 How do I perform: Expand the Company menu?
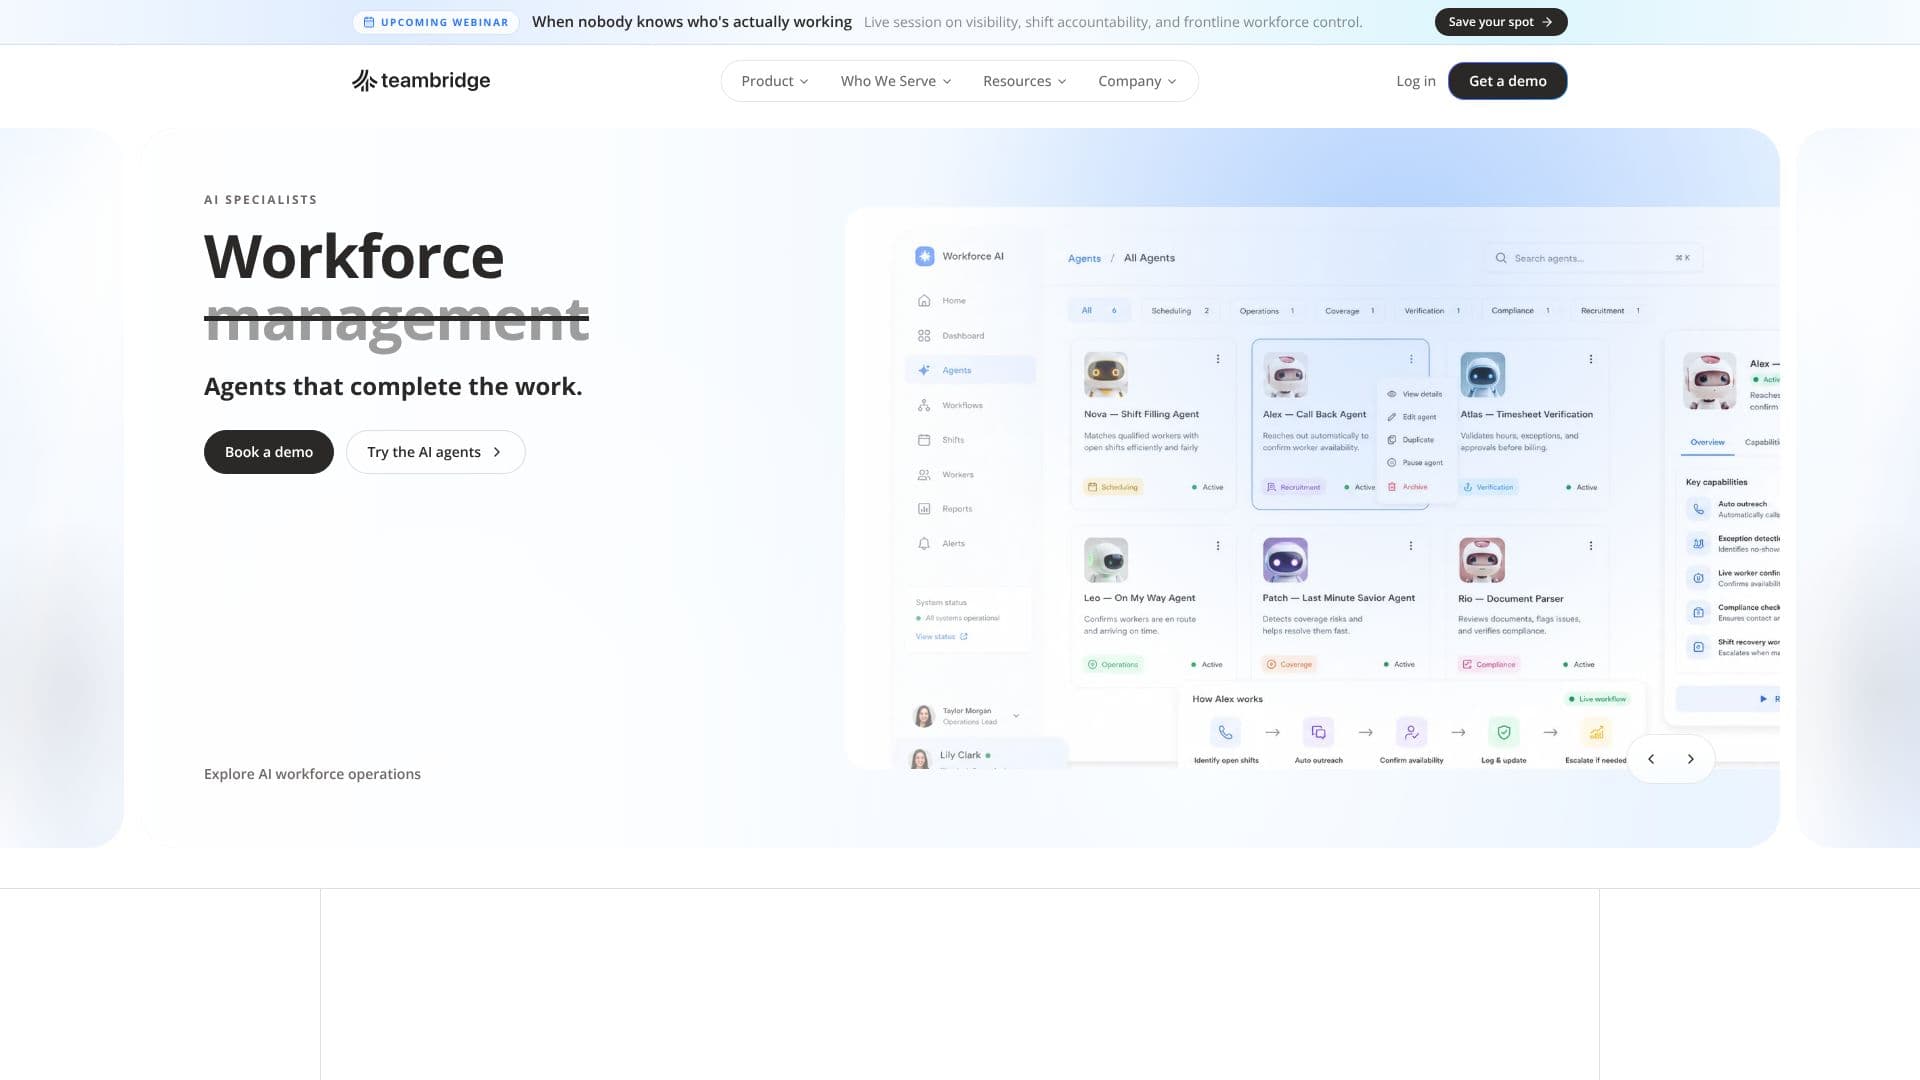pyautogui.click(x=1137, y=81)
